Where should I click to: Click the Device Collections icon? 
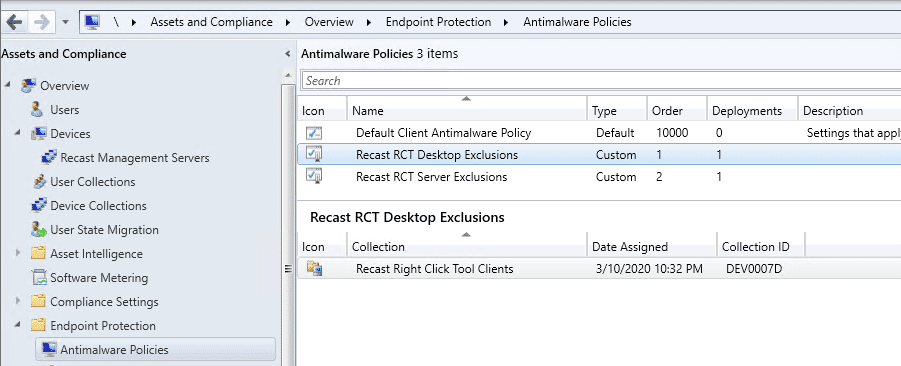[x=38, y=205]
